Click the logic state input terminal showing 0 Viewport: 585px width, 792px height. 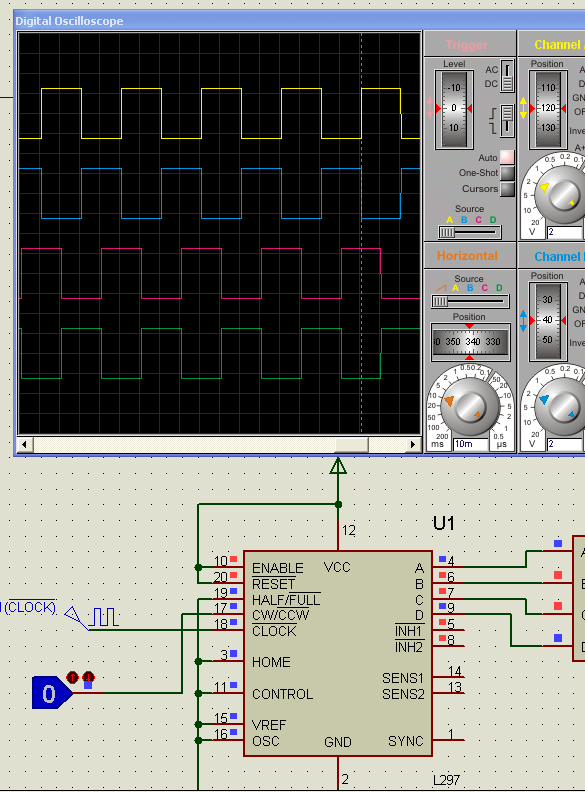51,693
